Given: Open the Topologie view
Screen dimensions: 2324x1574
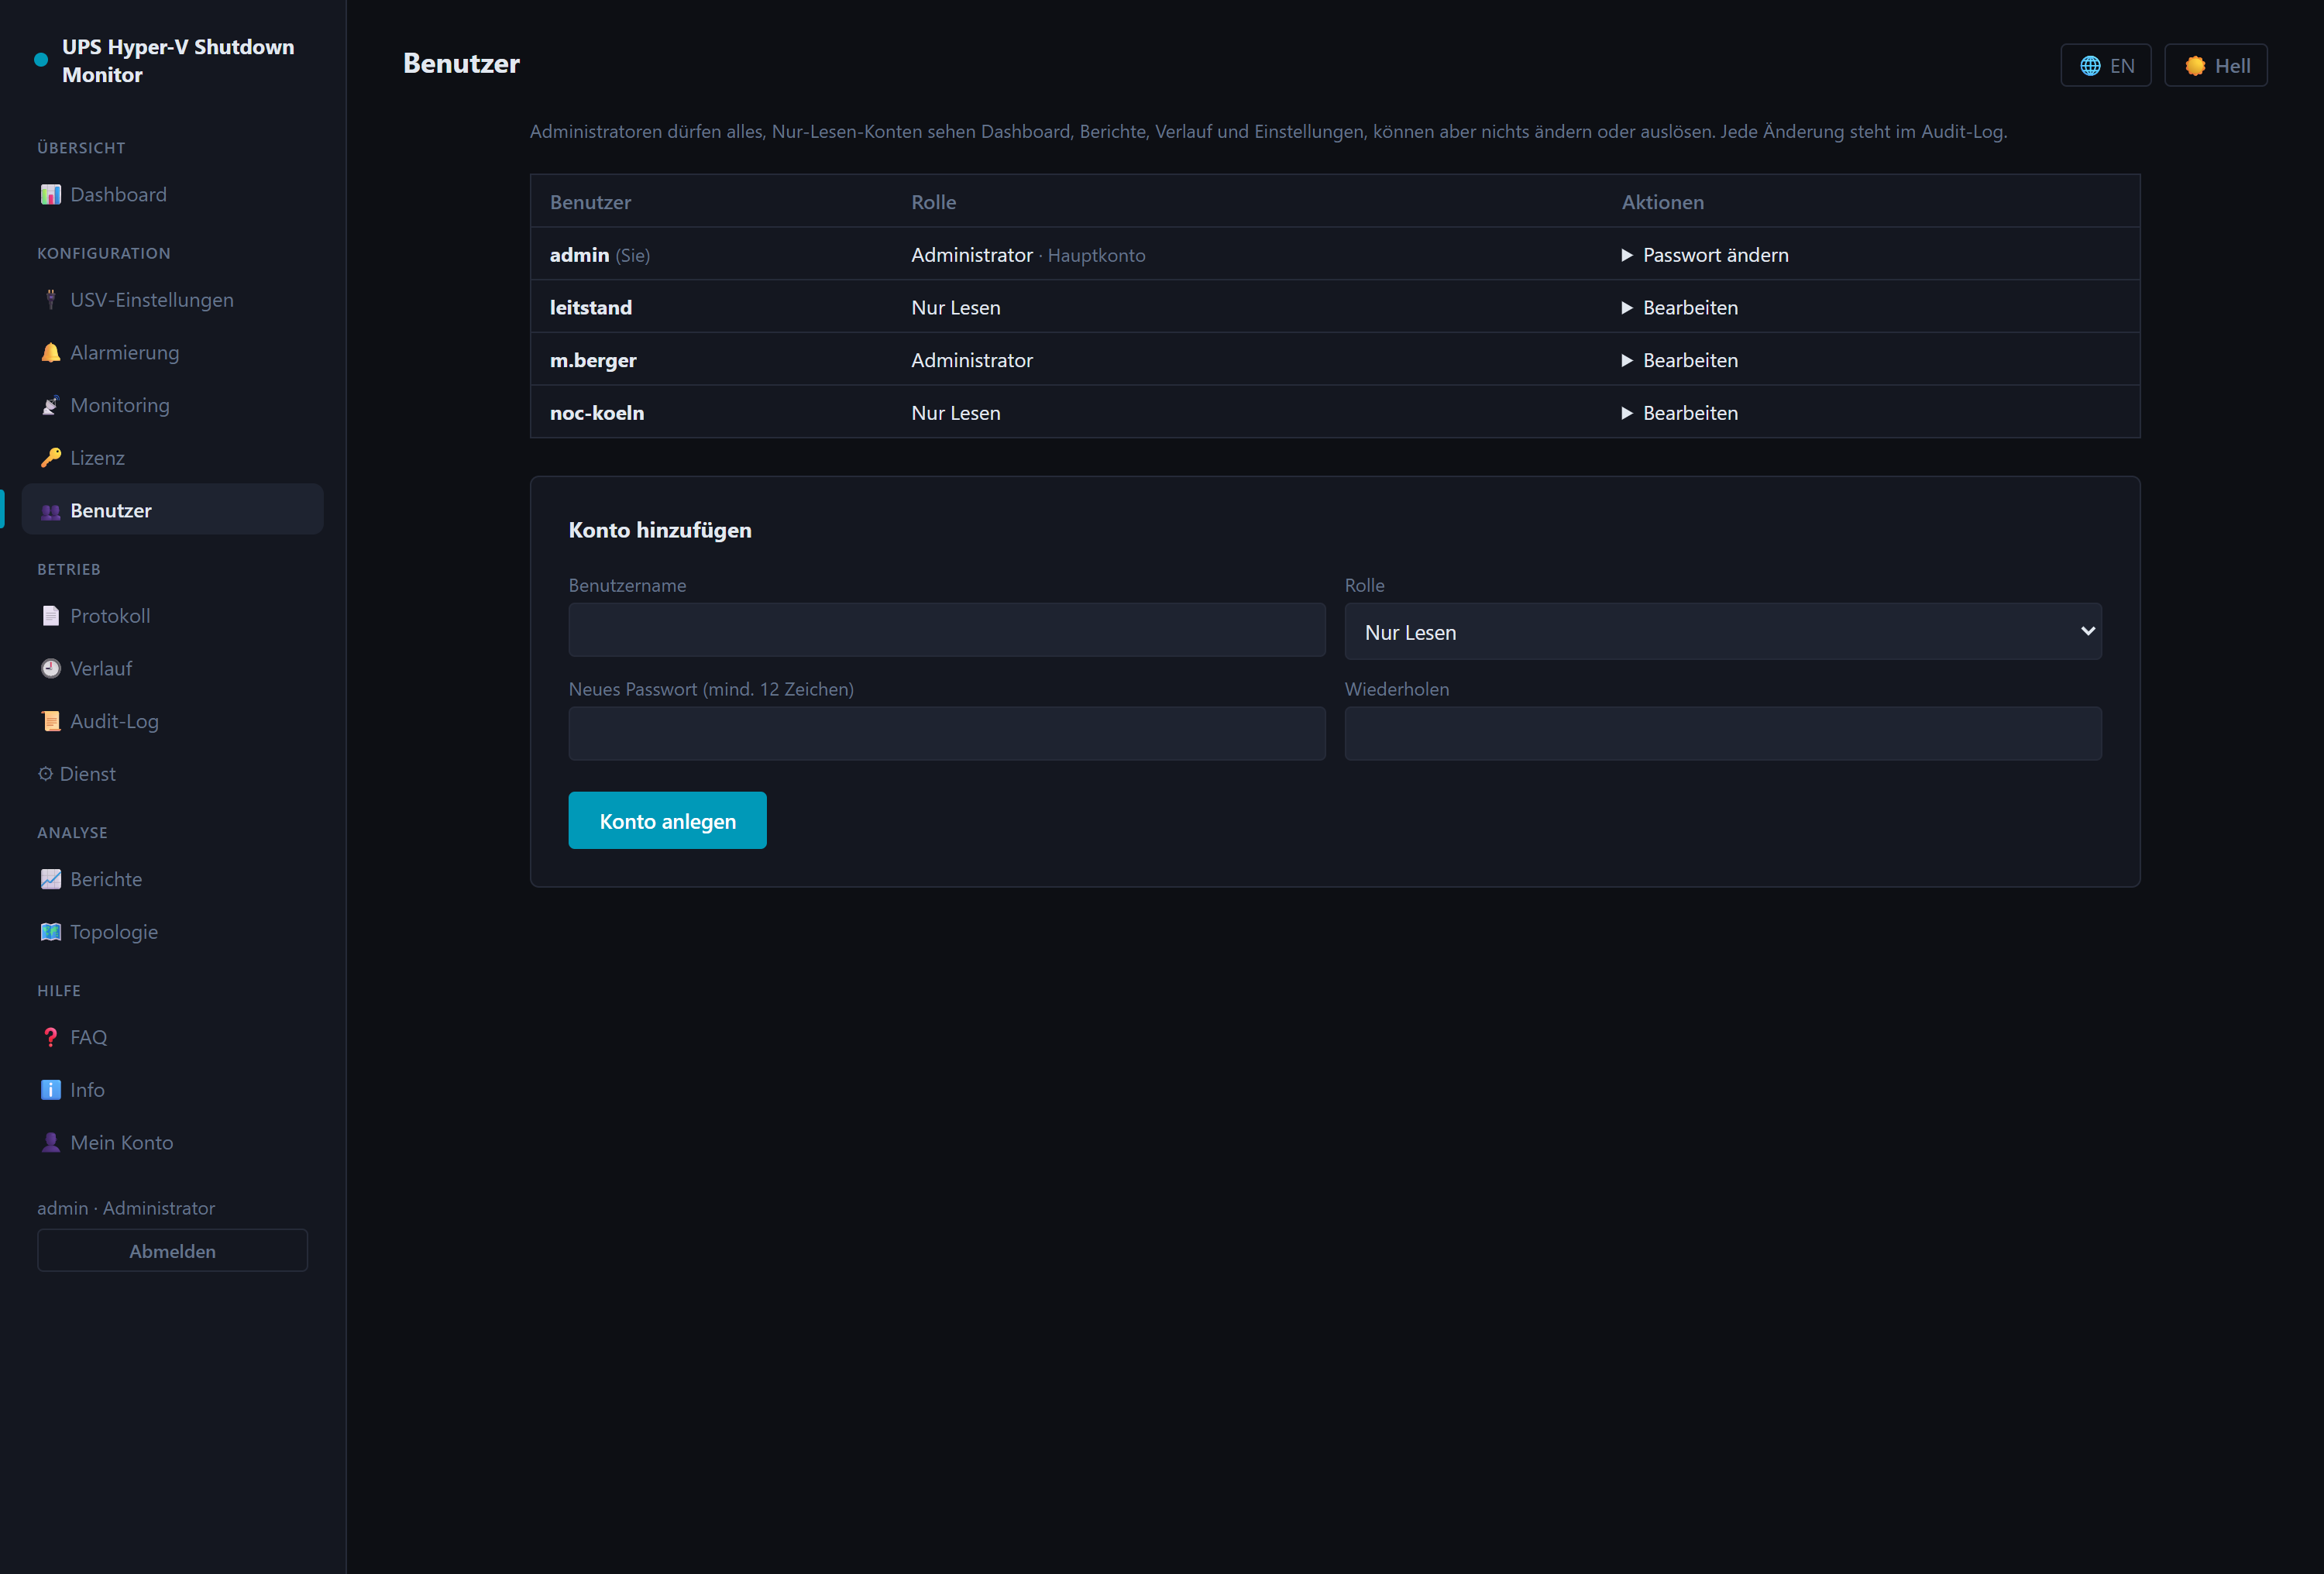Looking at the screenshot, I should [x=172, y=932].
